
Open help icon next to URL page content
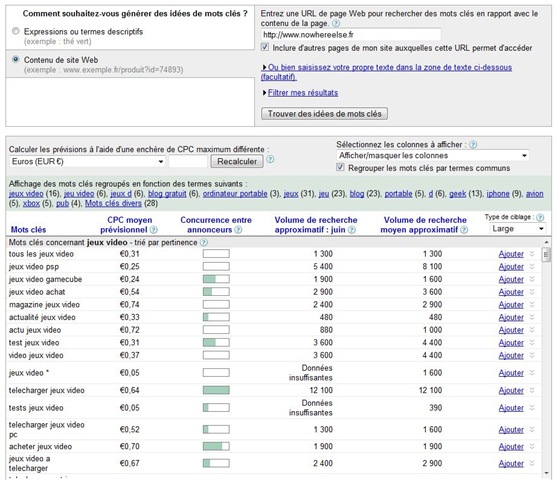pos(336,23)
